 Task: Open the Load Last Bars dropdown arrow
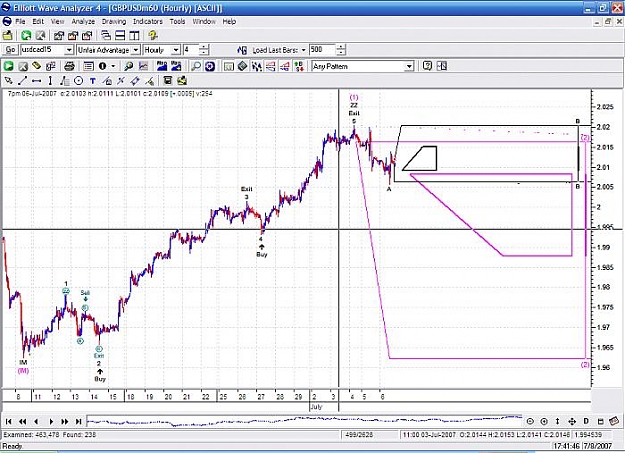click(x=303, y=50)
